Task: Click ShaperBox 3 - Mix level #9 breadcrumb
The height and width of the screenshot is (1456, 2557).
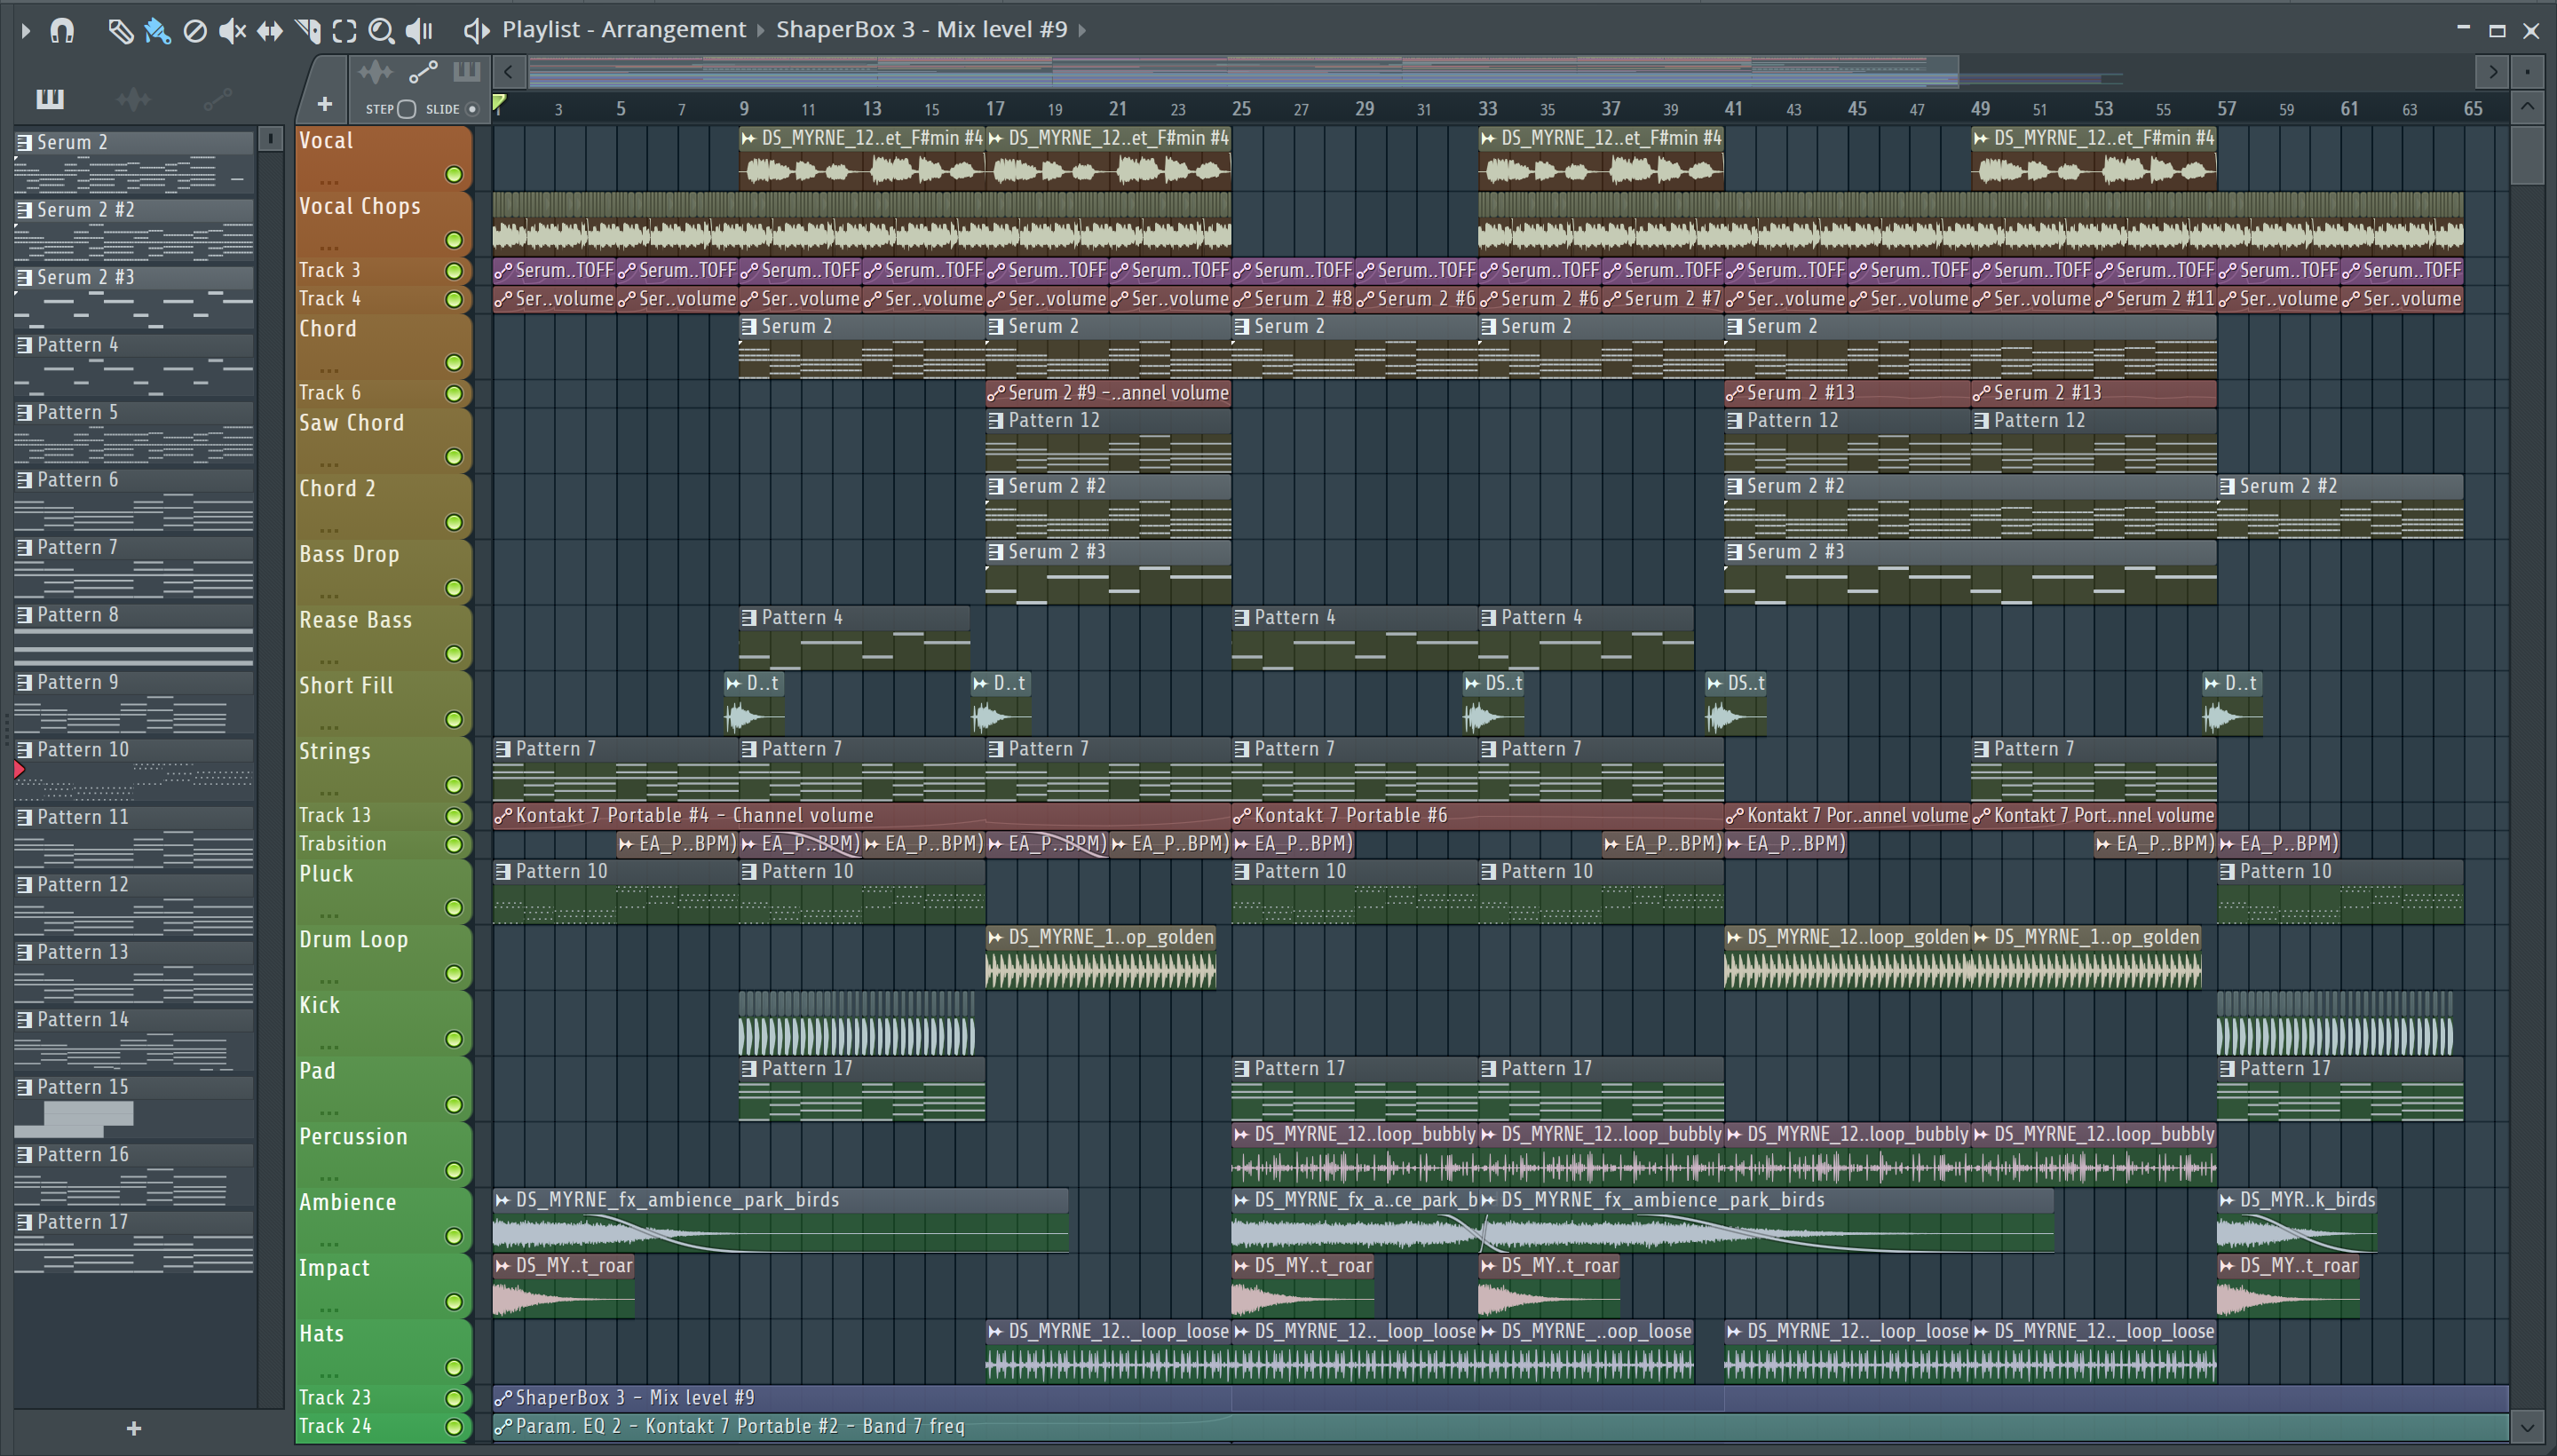Action: 922,30
